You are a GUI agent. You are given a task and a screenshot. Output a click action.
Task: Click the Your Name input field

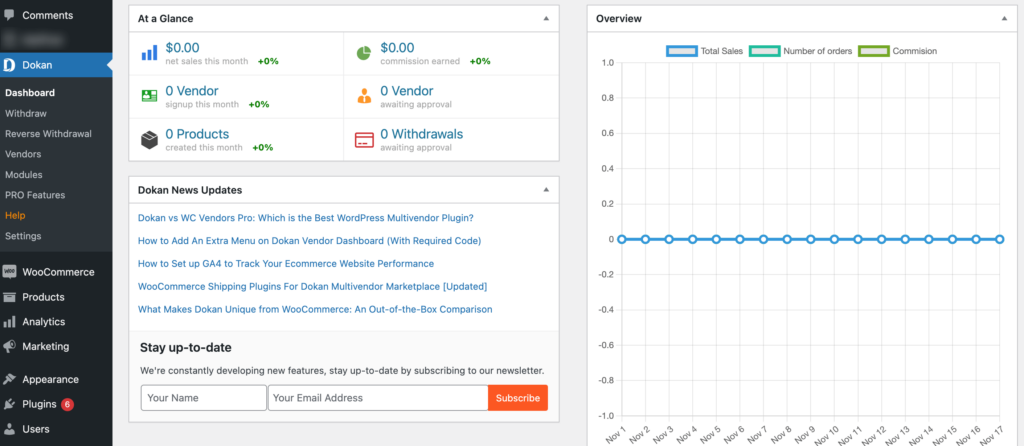tap(204, 398)
